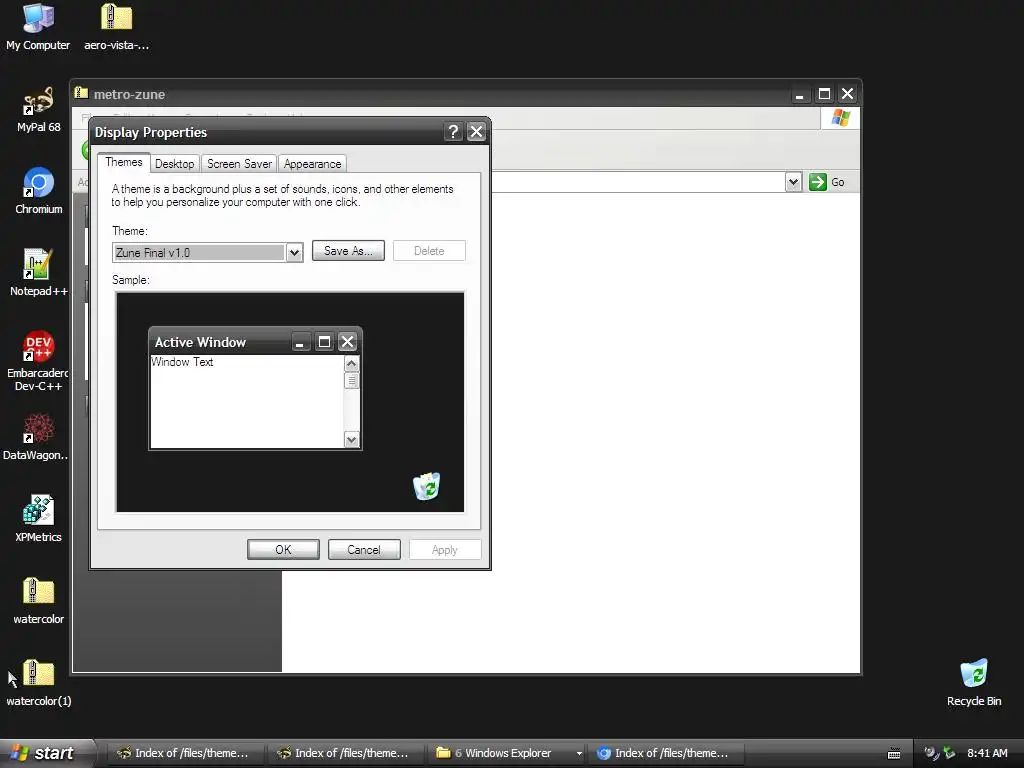
Task: Click the metro-zune folder title icon
Action: 81,93
